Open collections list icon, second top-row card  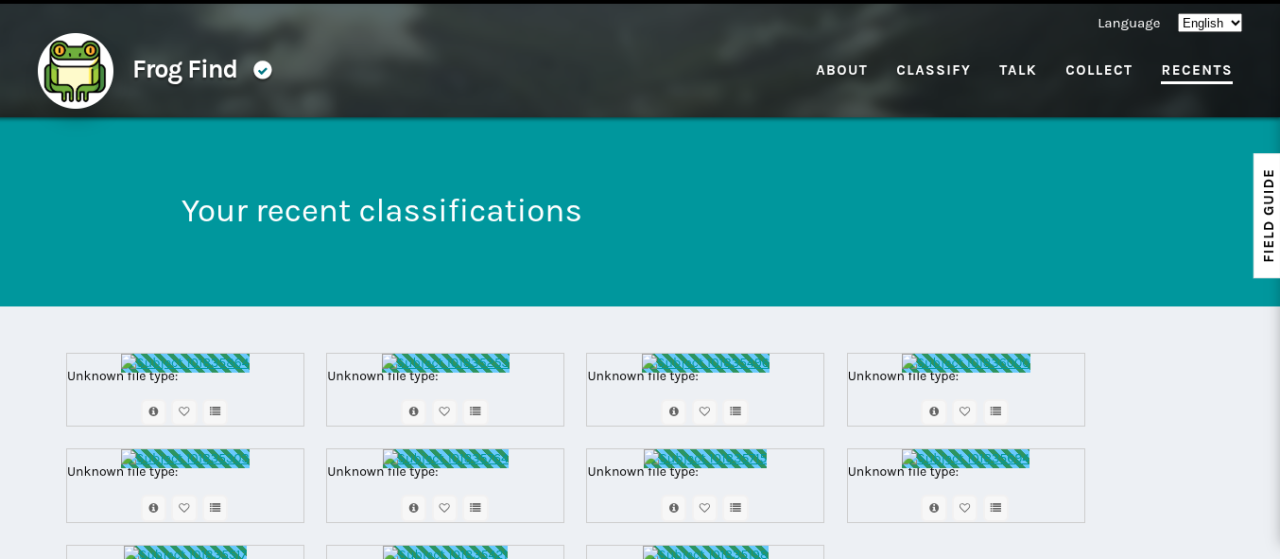475,411
